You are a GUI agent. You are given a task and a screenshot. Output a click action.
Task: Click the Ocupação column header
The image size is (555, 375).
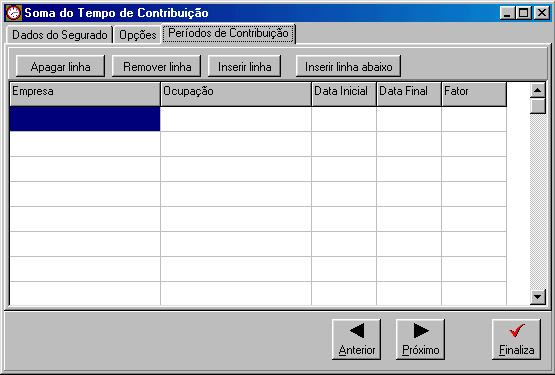pos(236,94)
